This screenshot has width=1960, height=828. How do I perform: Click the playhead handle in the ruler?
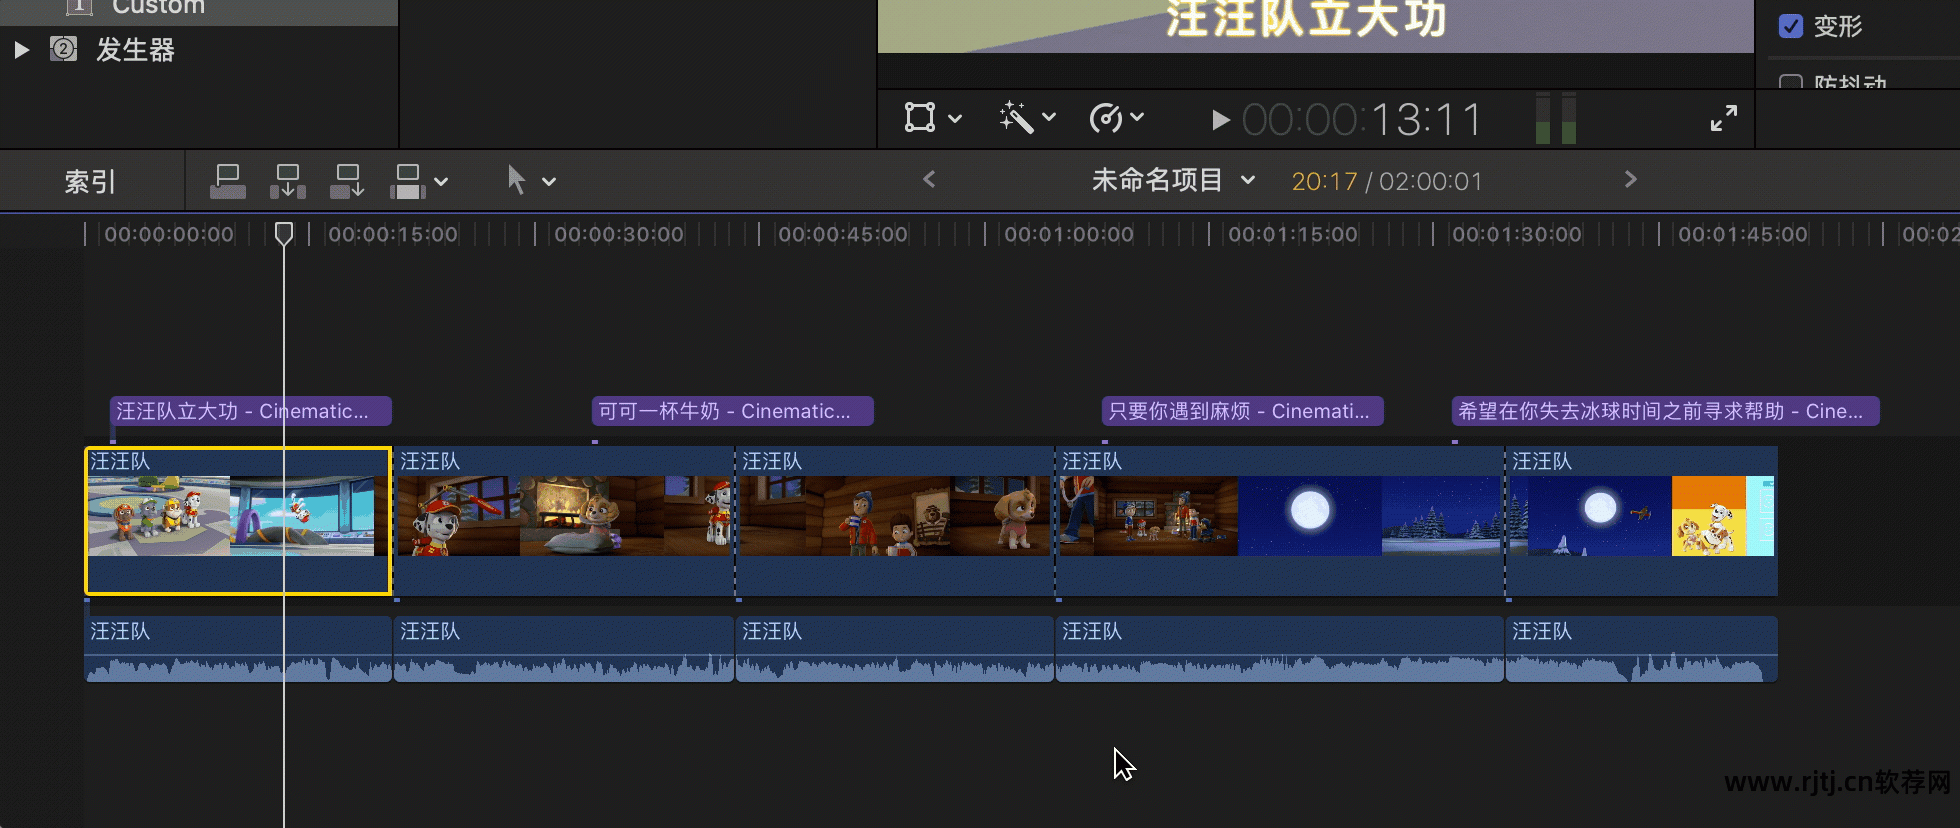click(x=284, y=233)
